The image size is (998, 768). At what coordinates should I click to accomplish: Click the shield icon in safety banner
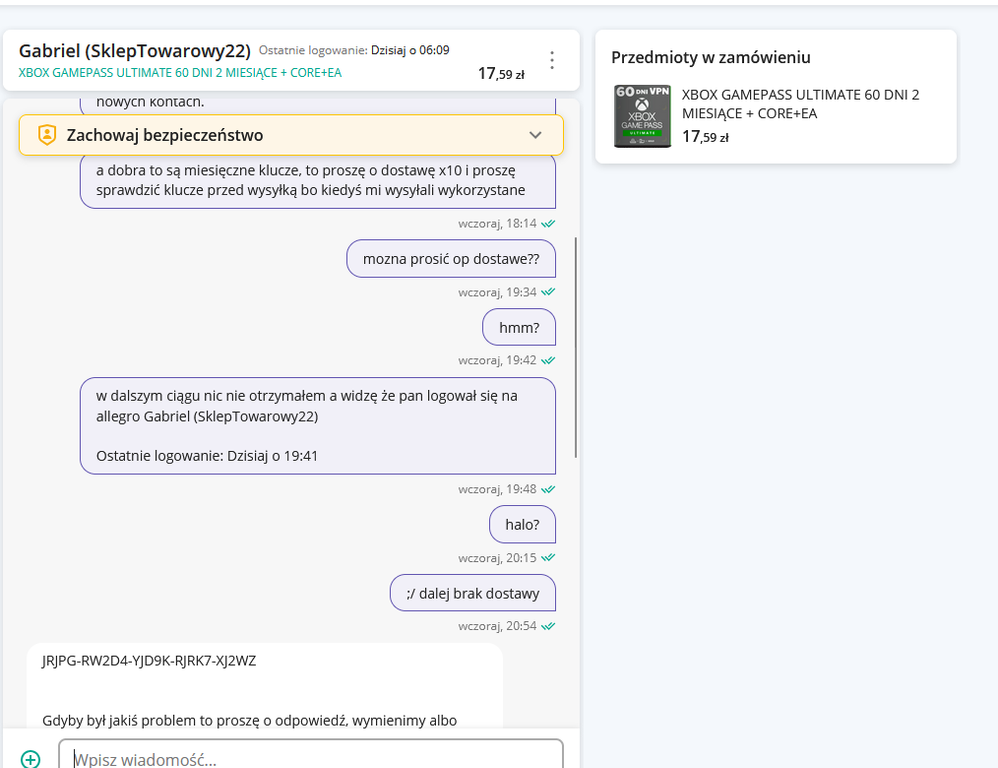47,135
